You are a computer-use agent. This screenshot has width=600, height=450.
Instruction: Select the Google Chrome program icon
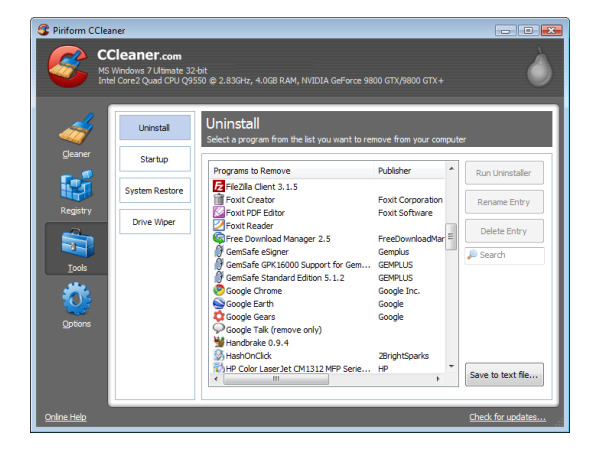pyautogui.click(x=218, y=290)
